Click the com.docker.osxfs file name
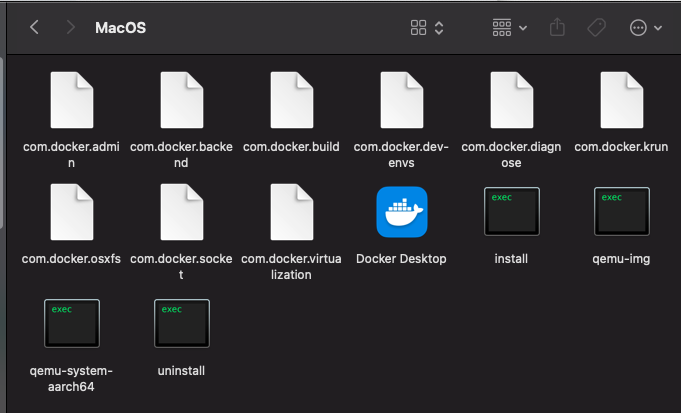 coord(71,259)
